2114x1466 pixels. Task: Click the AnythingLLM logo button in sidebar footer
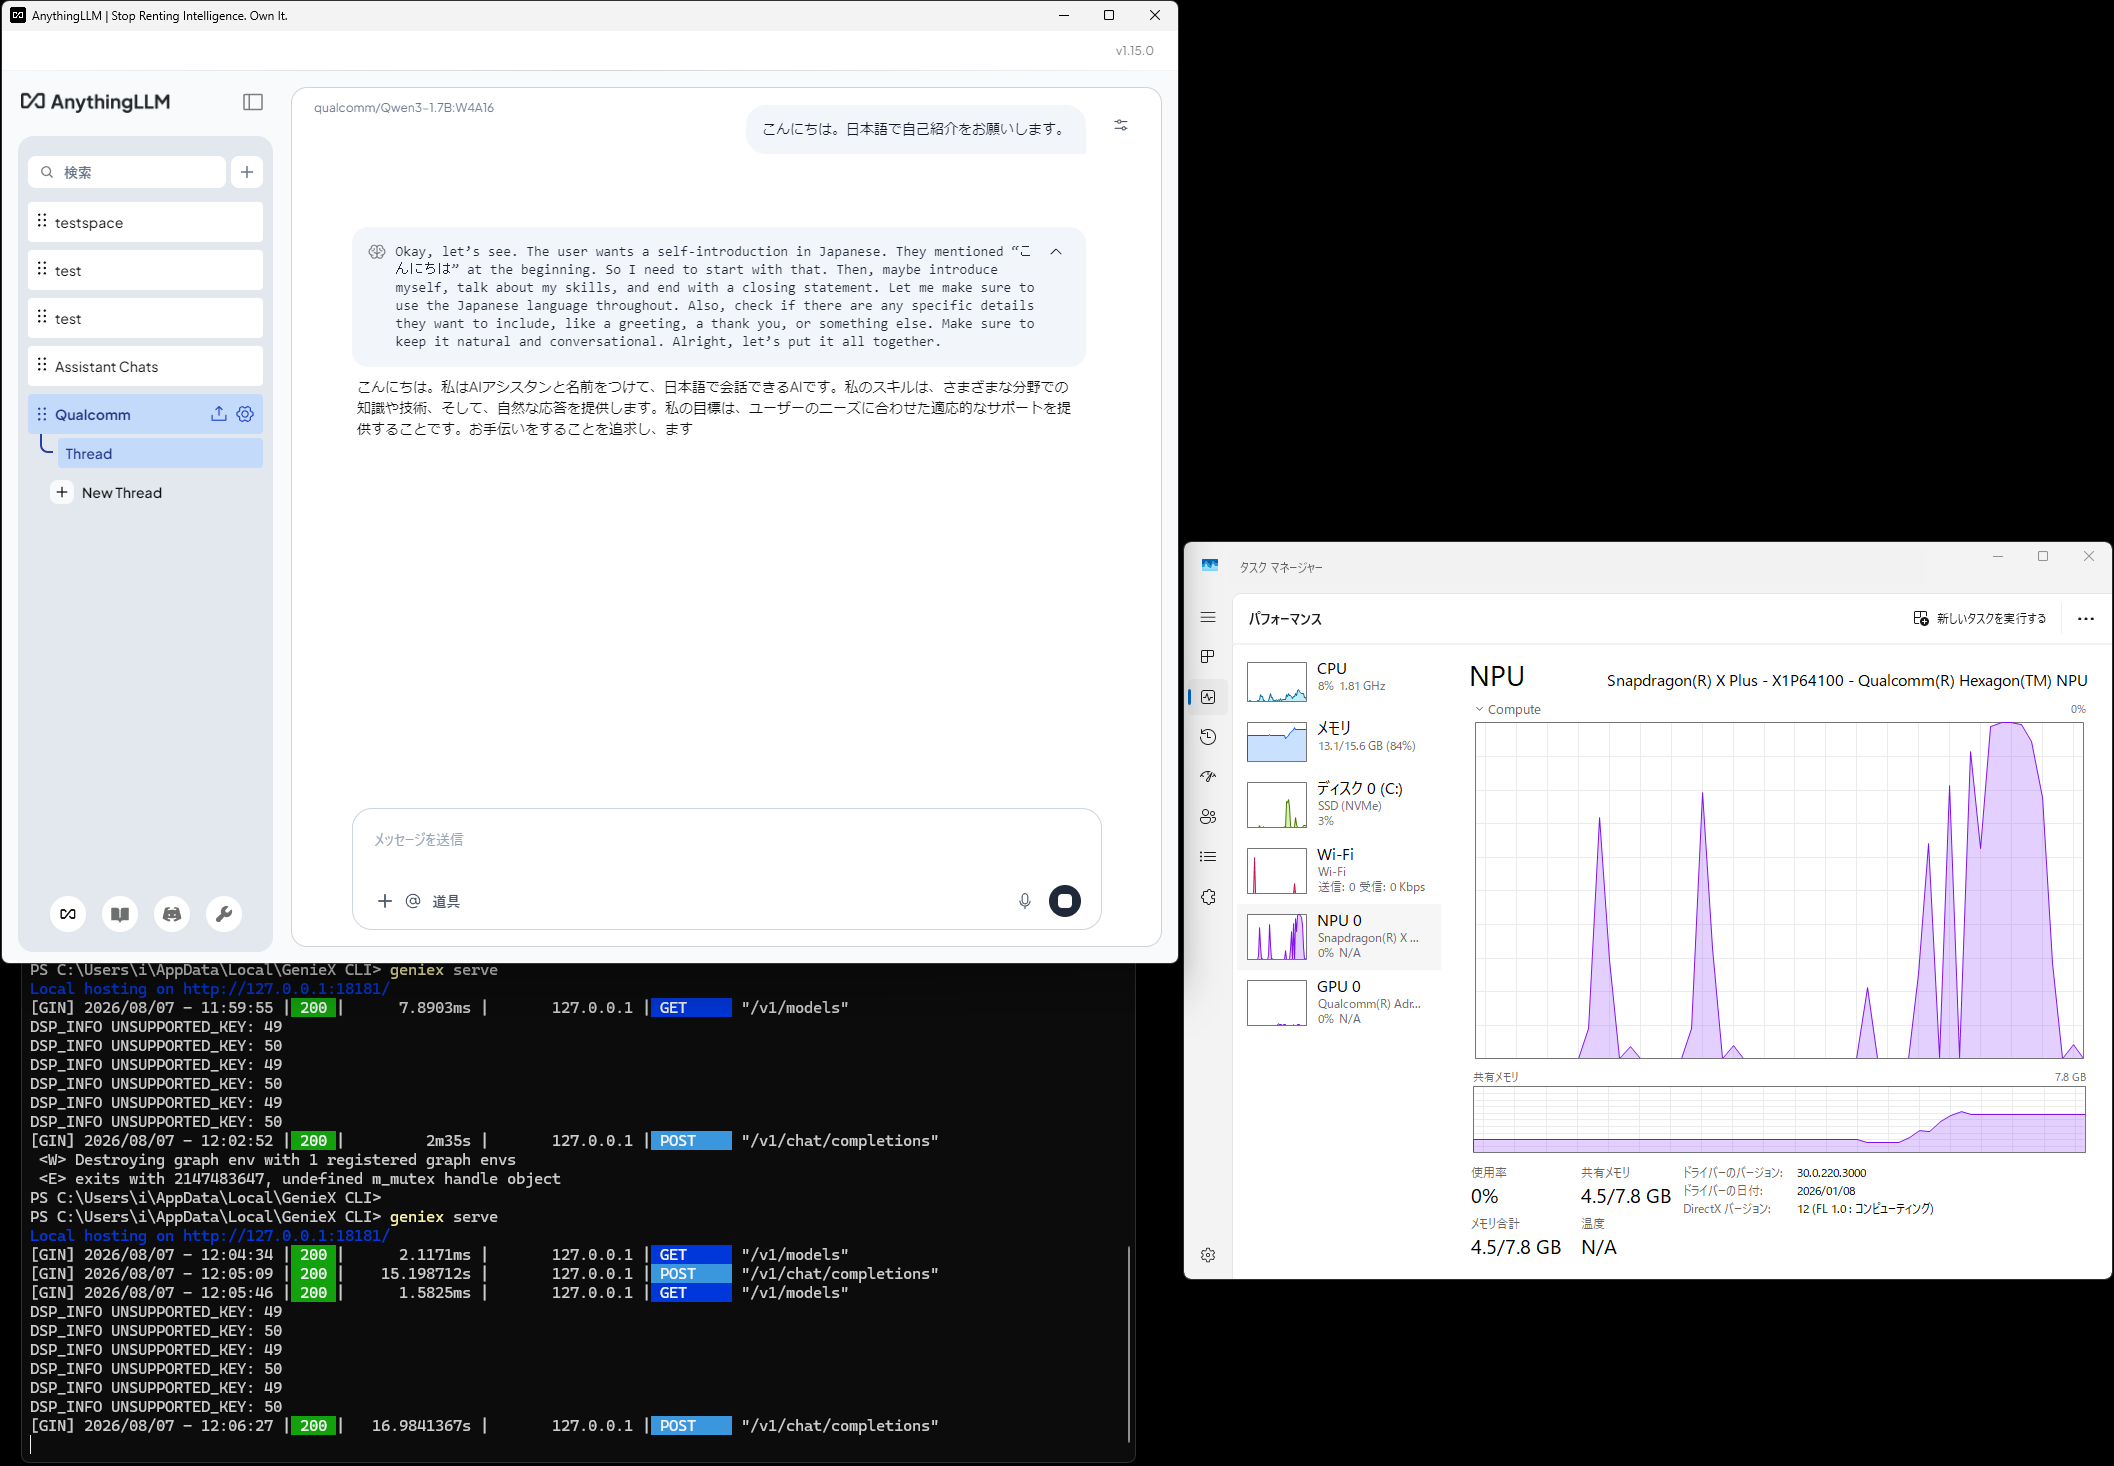click(x=68, y=914)
